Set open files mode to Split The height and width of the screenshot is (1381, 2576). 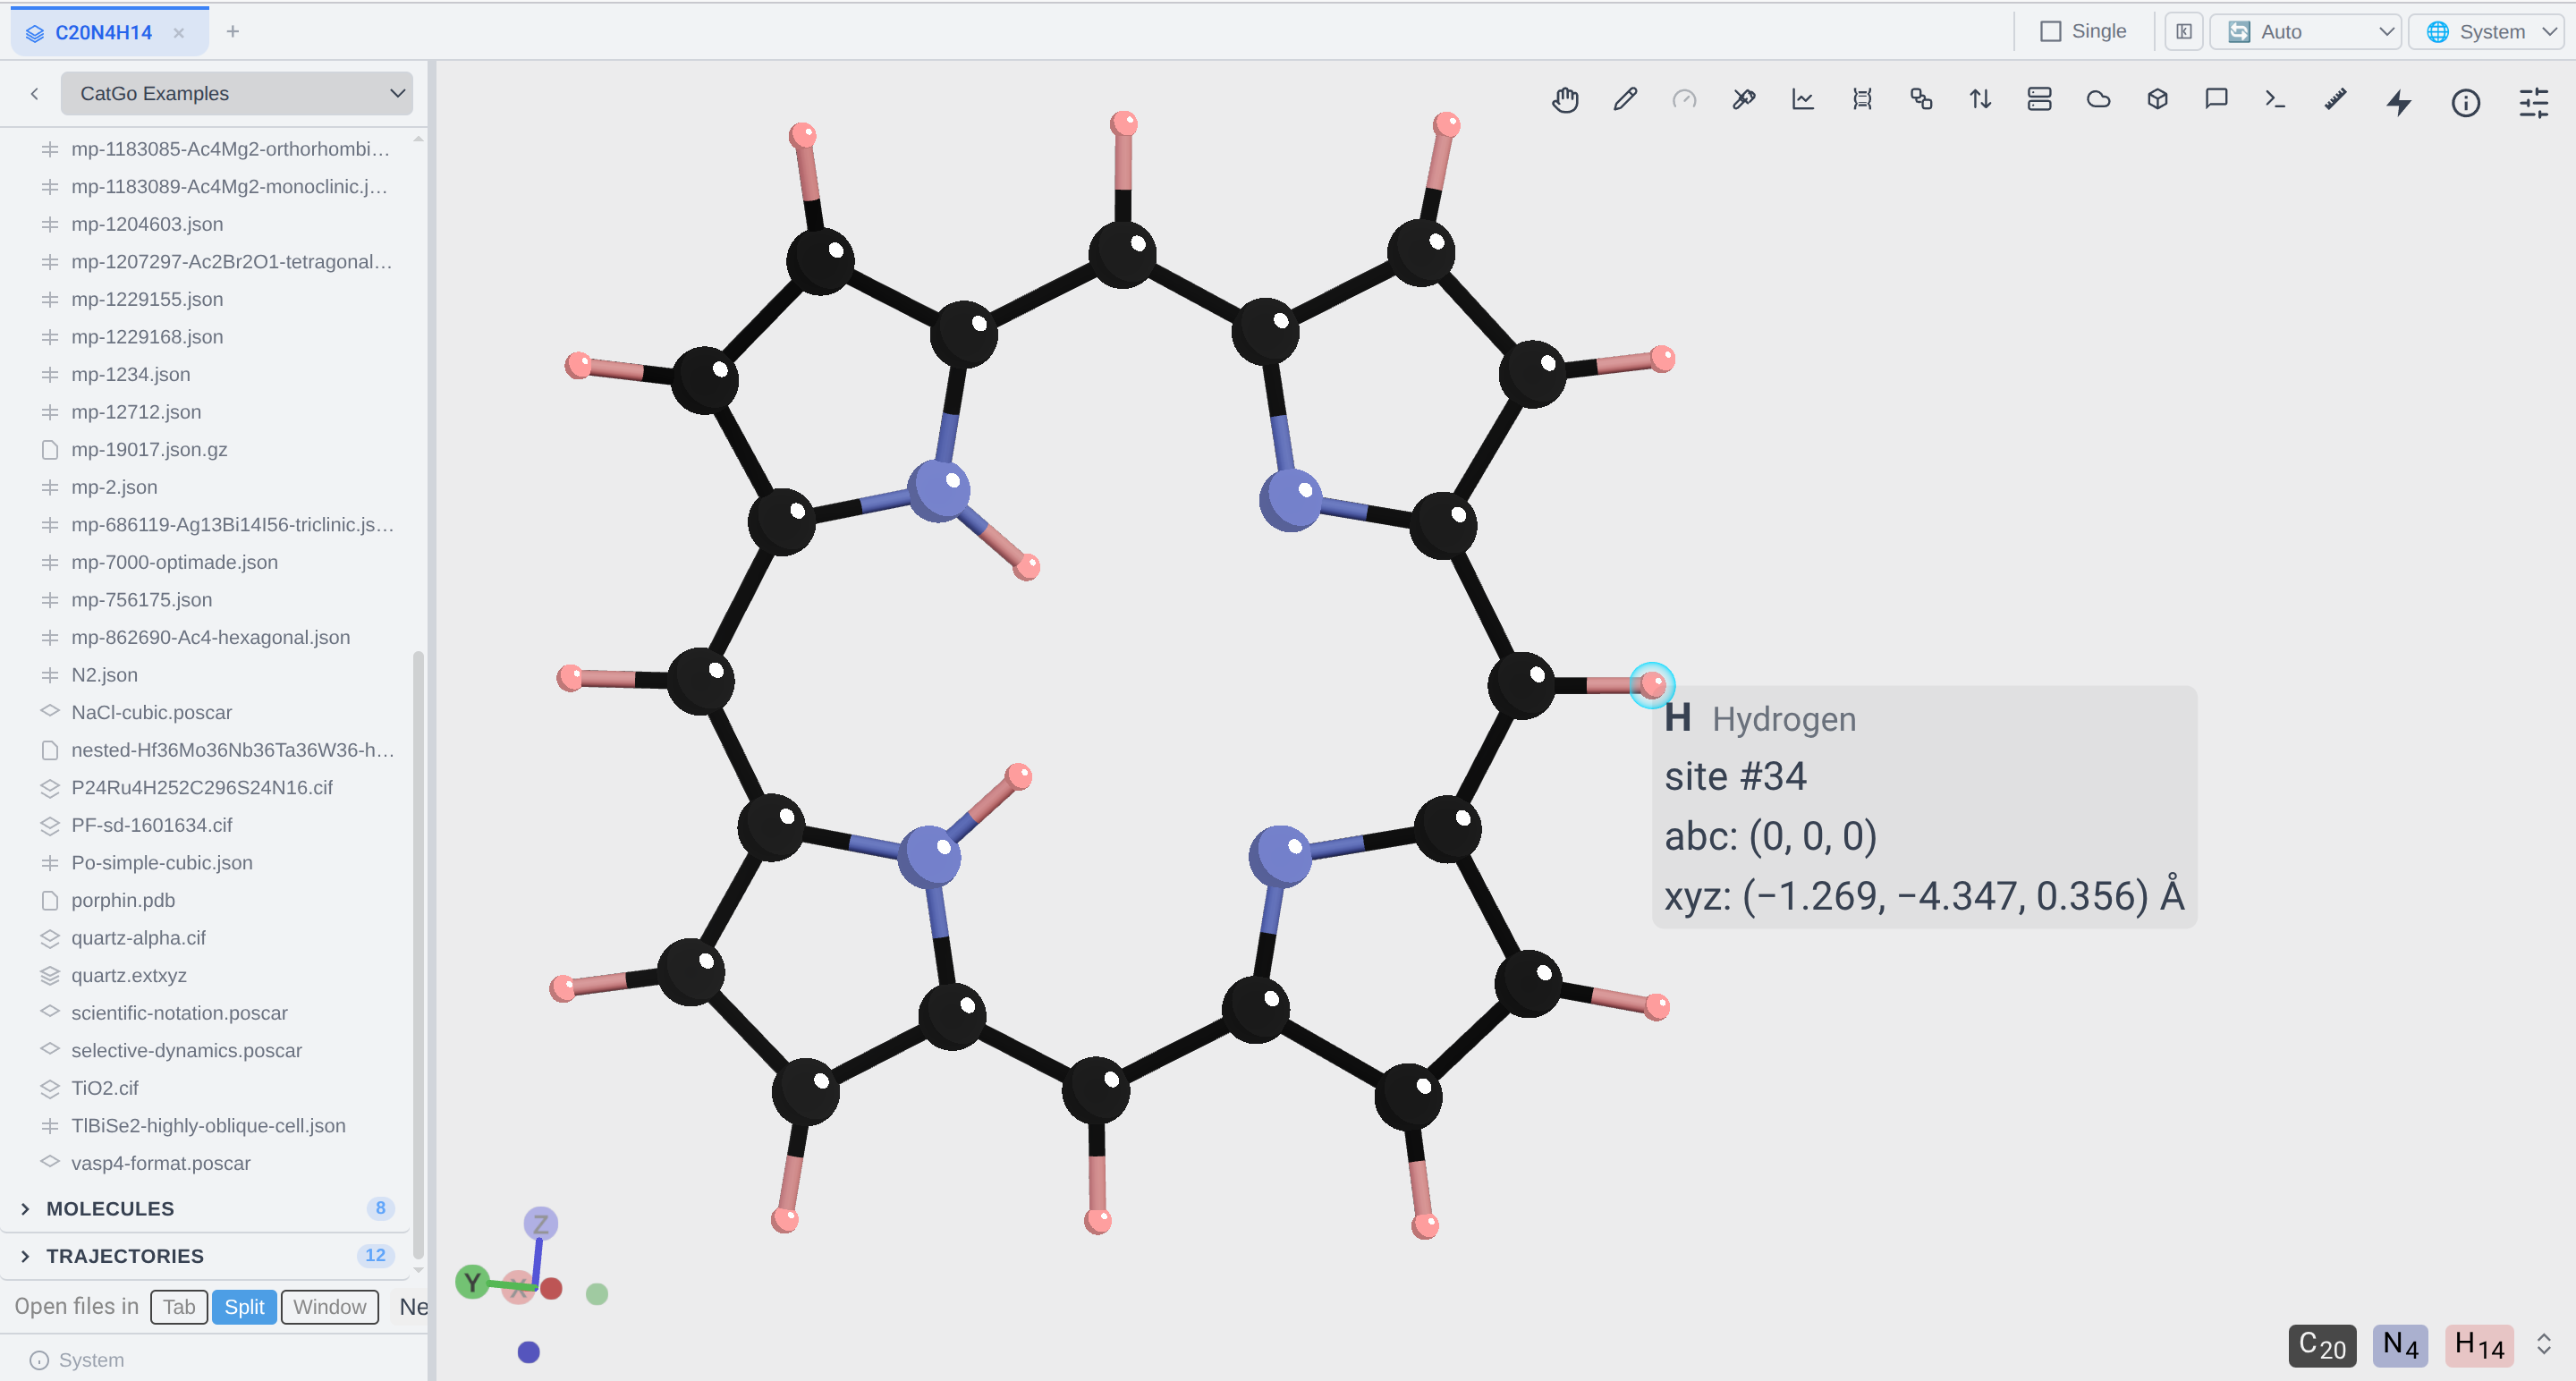[244, 1307]
